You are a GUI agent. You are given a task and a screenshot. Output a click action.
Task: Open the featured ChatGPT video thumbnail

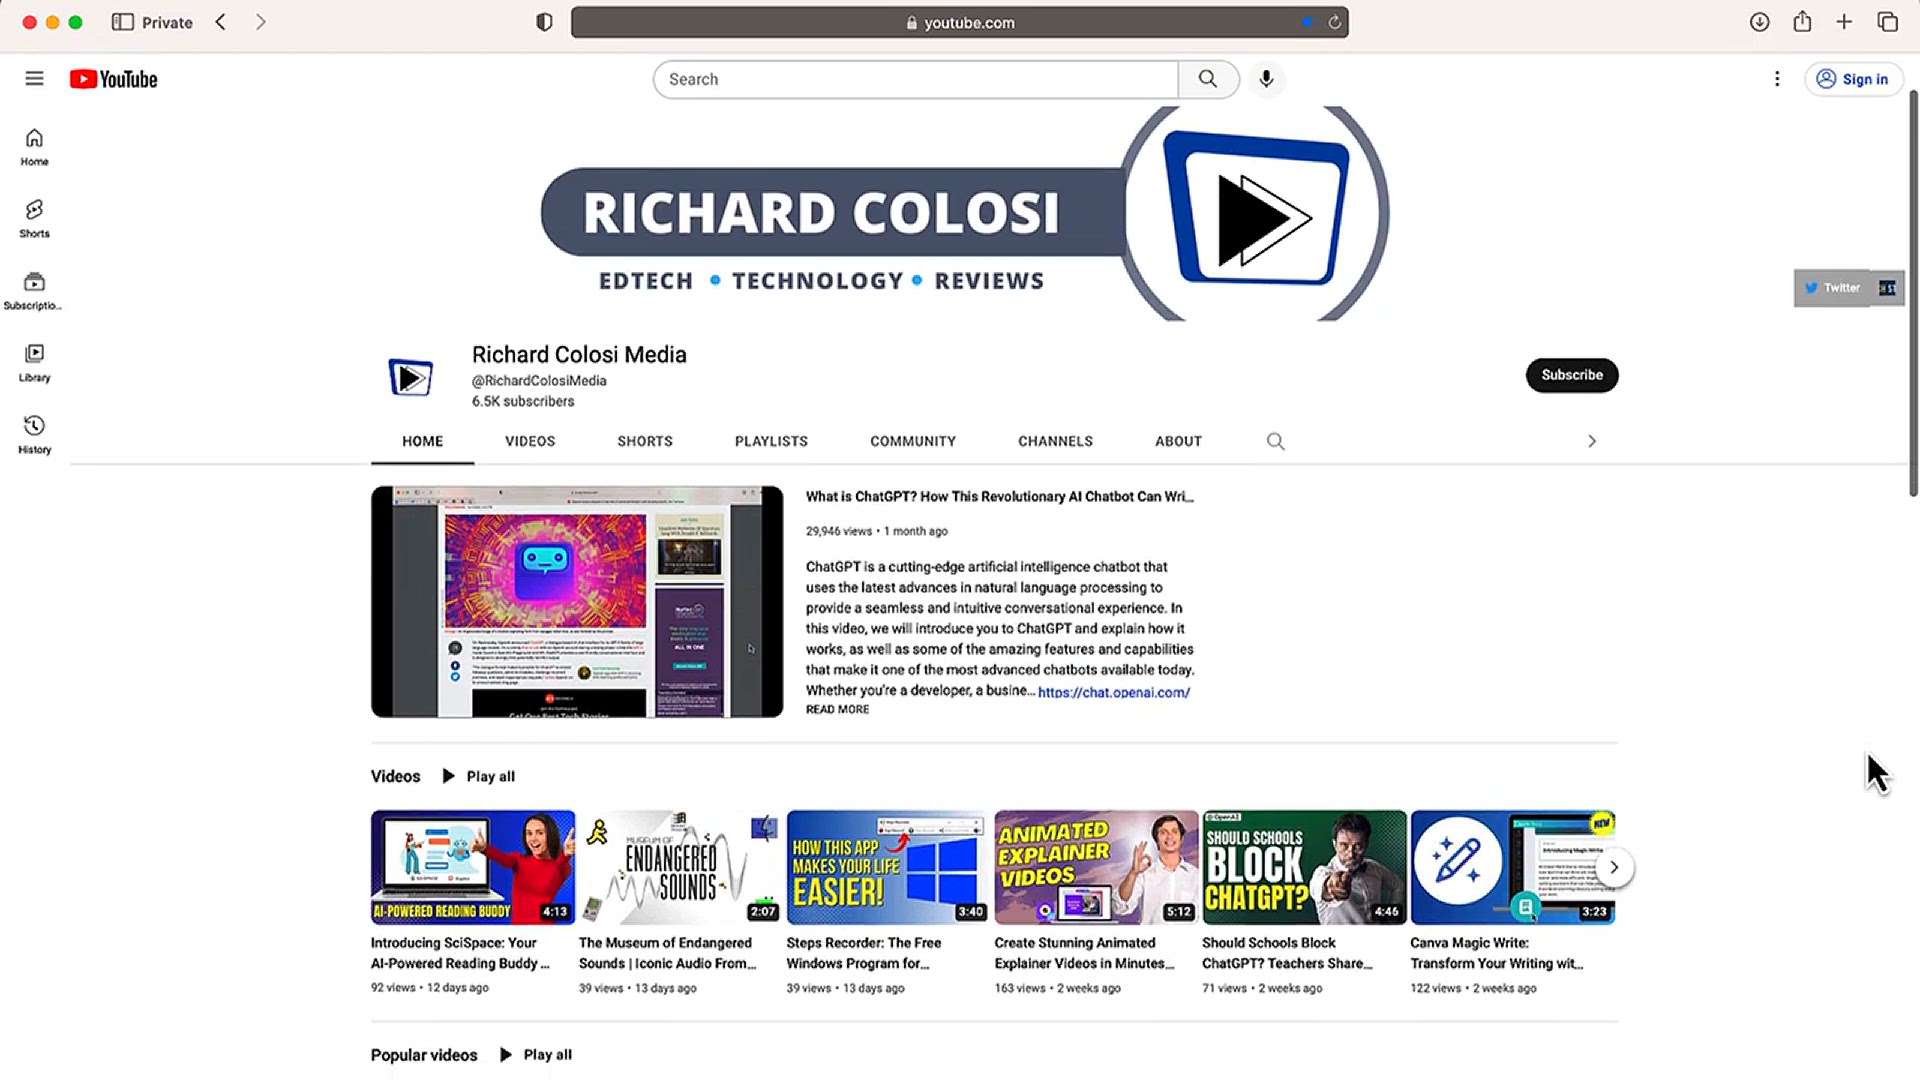pyautogui.click(x=577, y=601)
